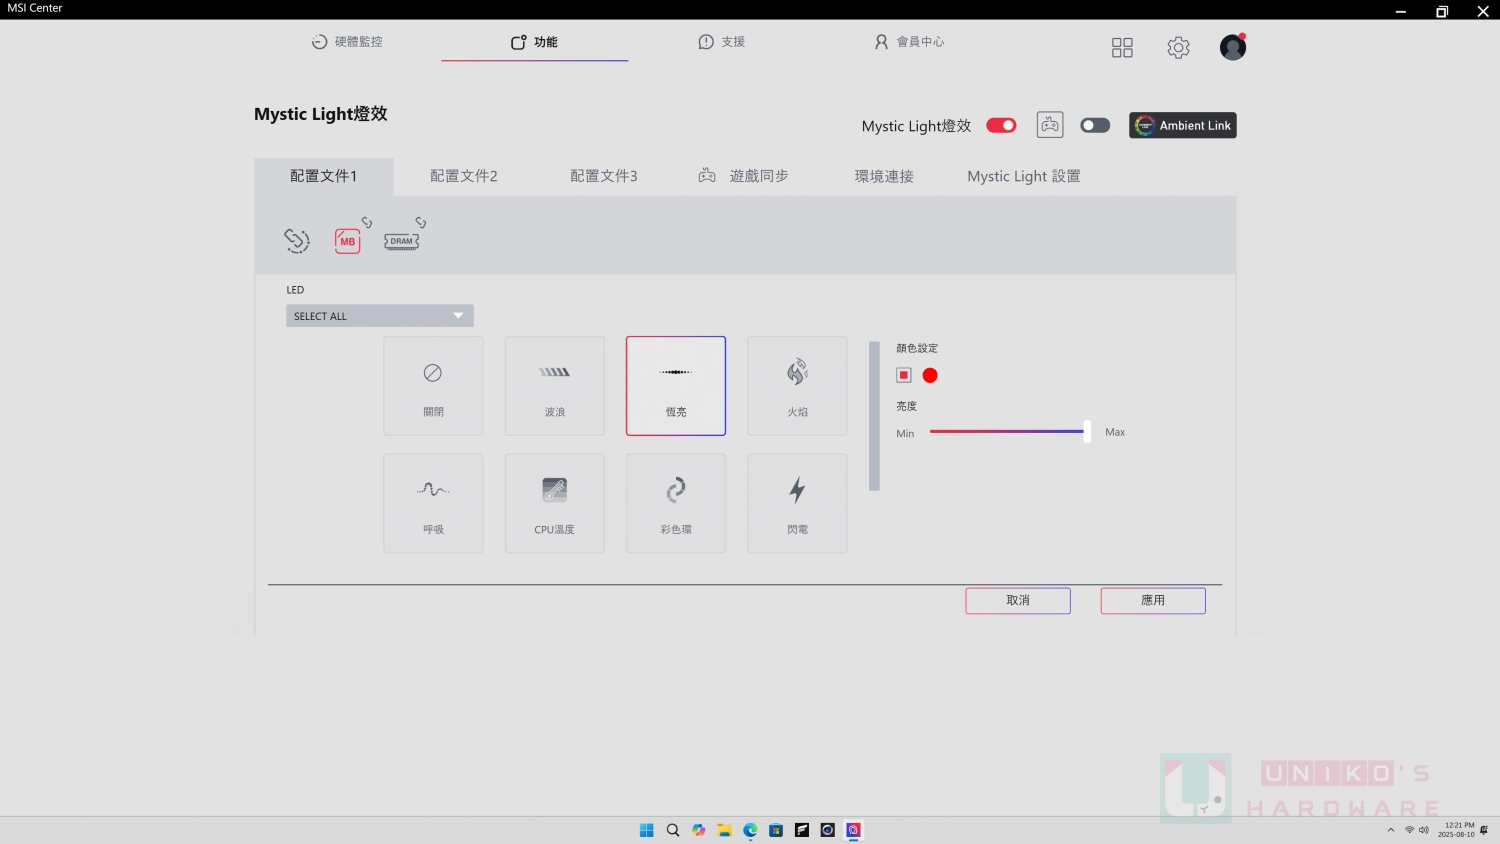Image resolution: width=1500 pixels, height=844 pixels.
Task: Choose the 呼吸 breathing effect
Action: click(433, 504)
